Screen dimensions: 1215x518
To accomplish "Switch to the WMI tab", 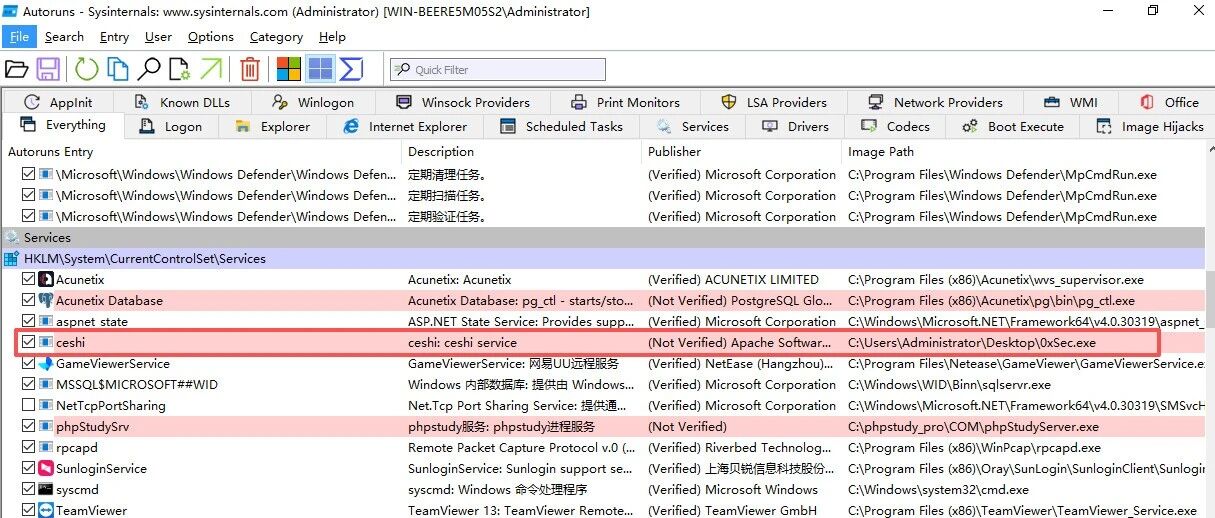I will point(1070,102).
